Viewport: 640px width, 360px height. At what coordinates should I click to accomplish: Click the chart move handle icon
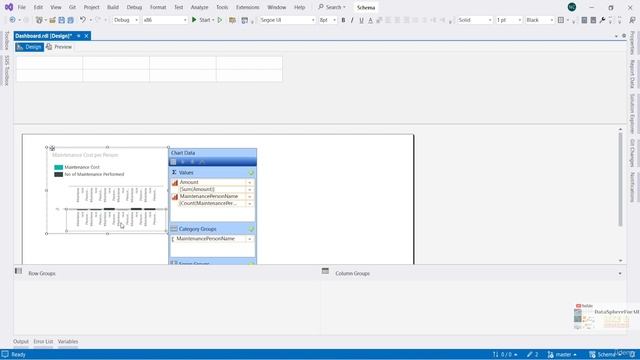(x=52, y=148)
